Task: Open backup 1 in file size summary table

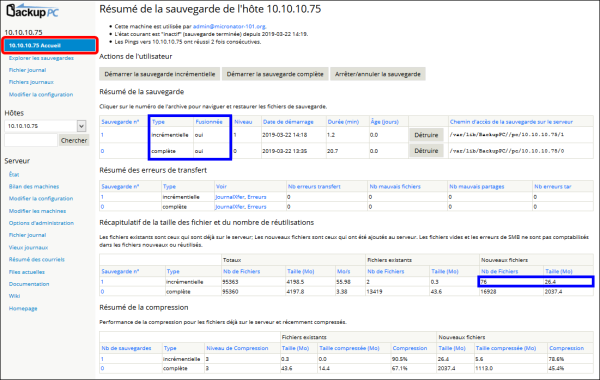Action: (x=102, y=282)
